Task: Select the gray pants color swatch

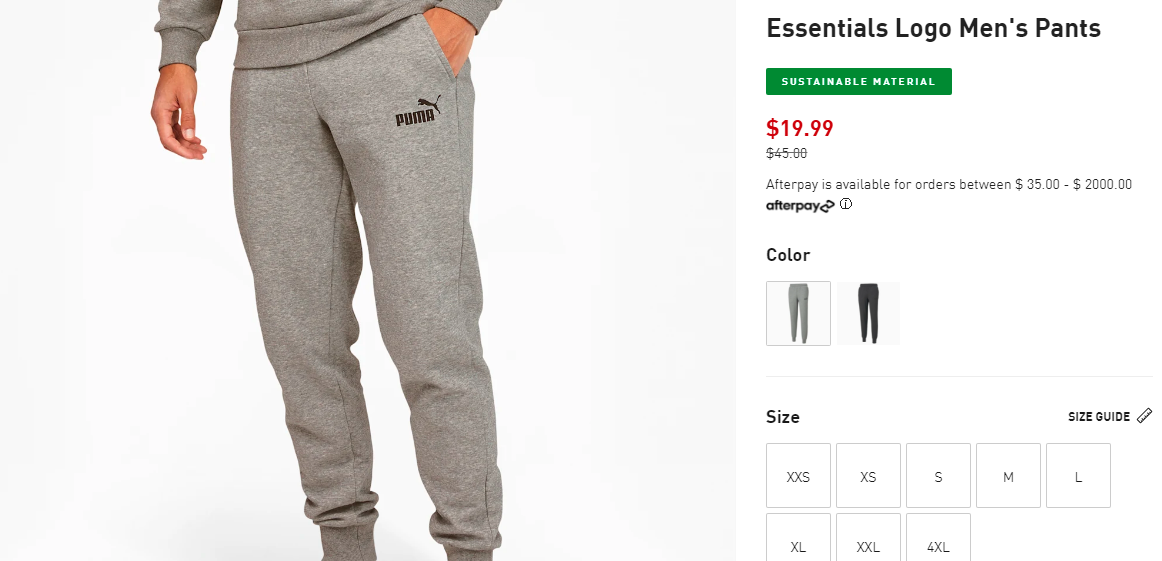Action: pos(798,313)
